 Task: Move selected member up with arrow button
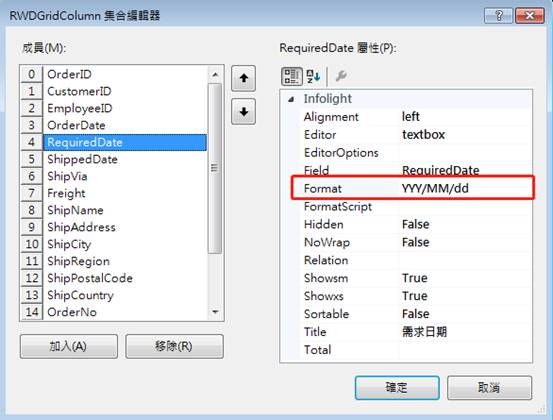[x=243, y=78]
